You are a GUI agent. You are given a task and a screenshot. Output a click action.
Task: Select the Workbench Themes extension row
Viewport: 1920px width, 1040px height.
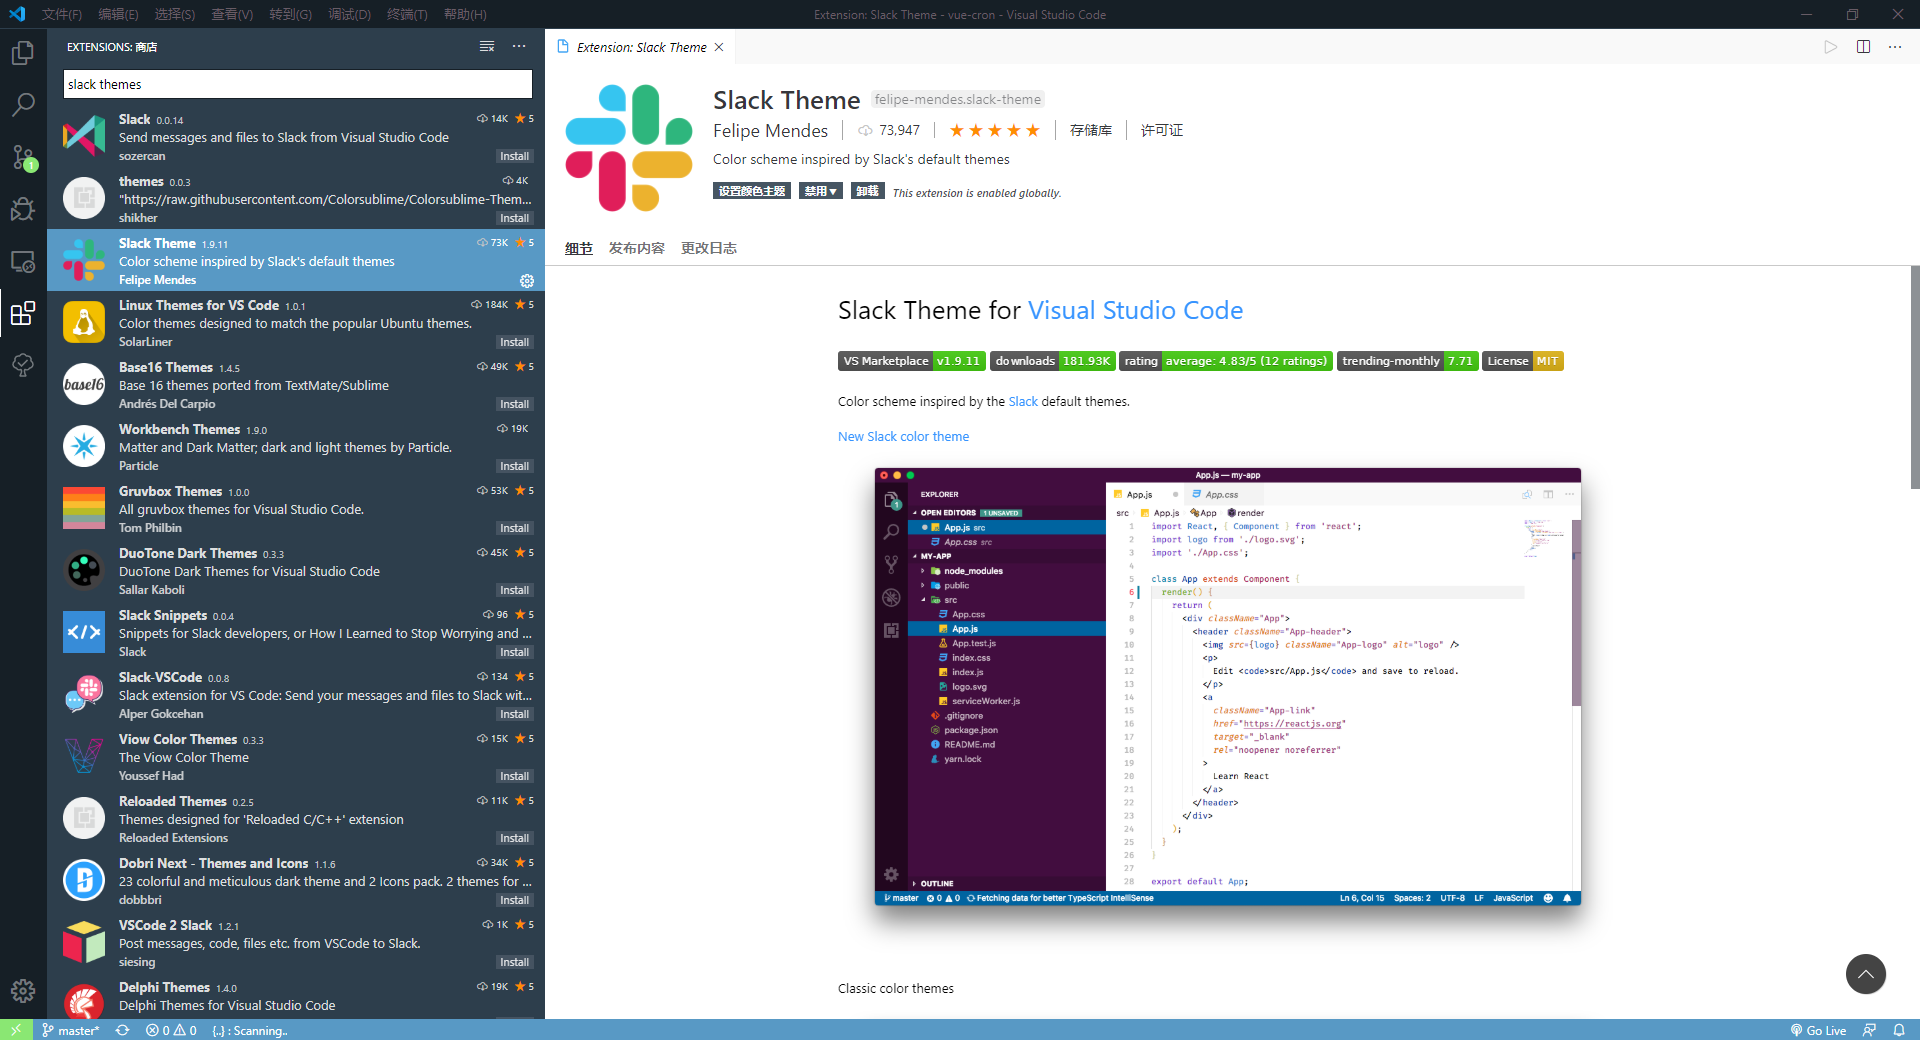tap(296, 447)
